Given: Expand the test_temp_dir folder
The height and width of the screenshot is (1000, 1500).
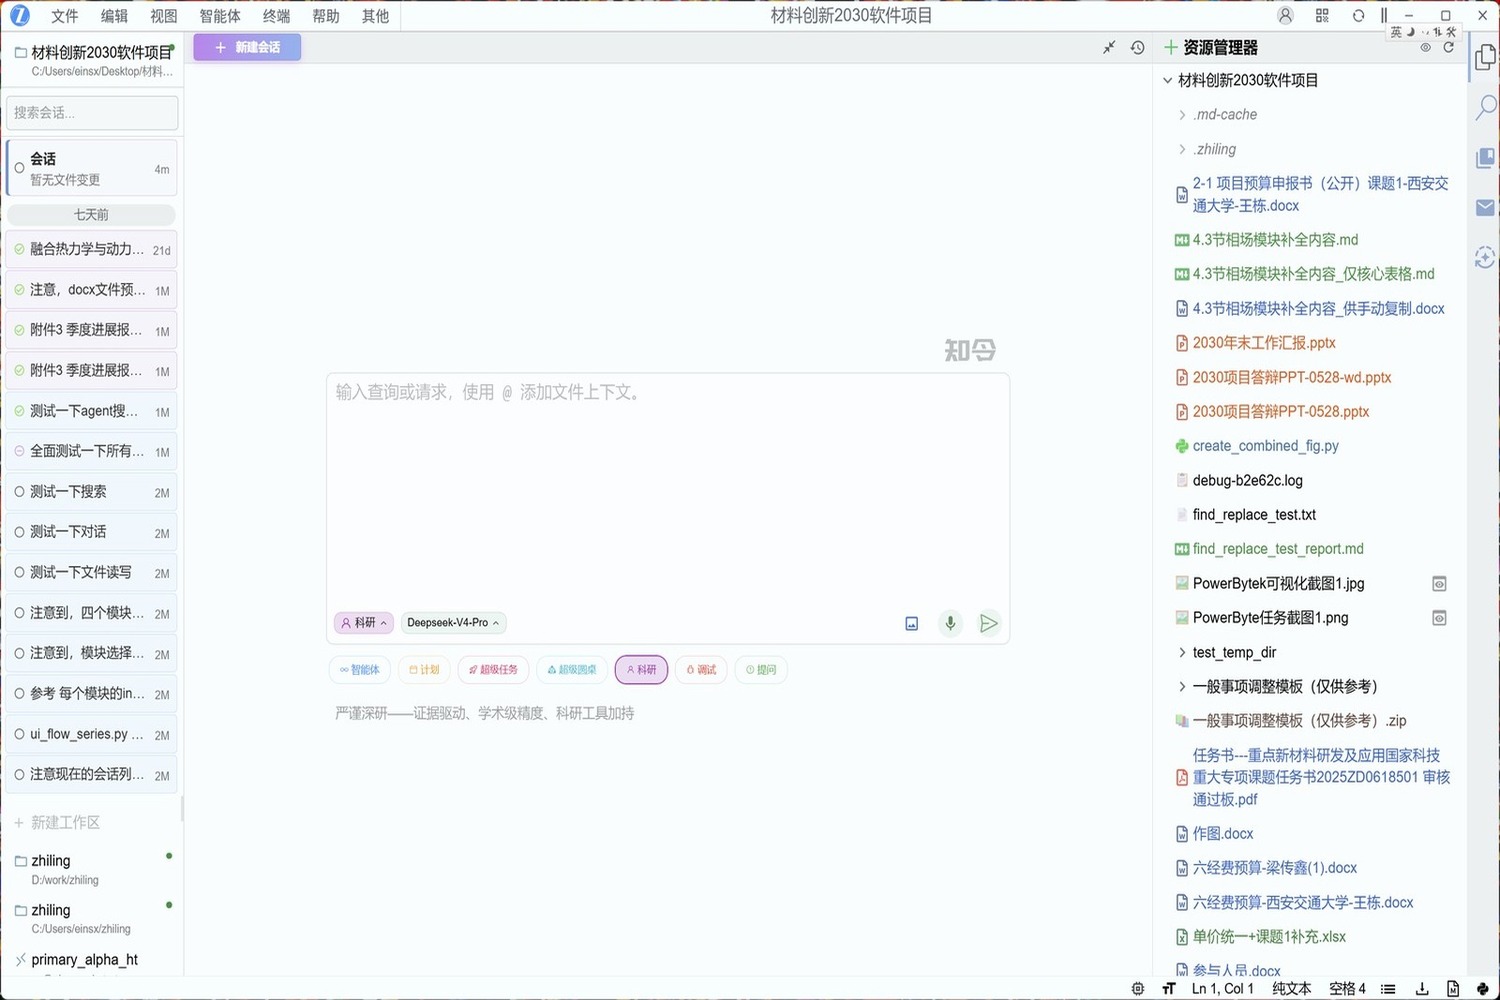Looking at the screenshot, I should point(1182,653).
